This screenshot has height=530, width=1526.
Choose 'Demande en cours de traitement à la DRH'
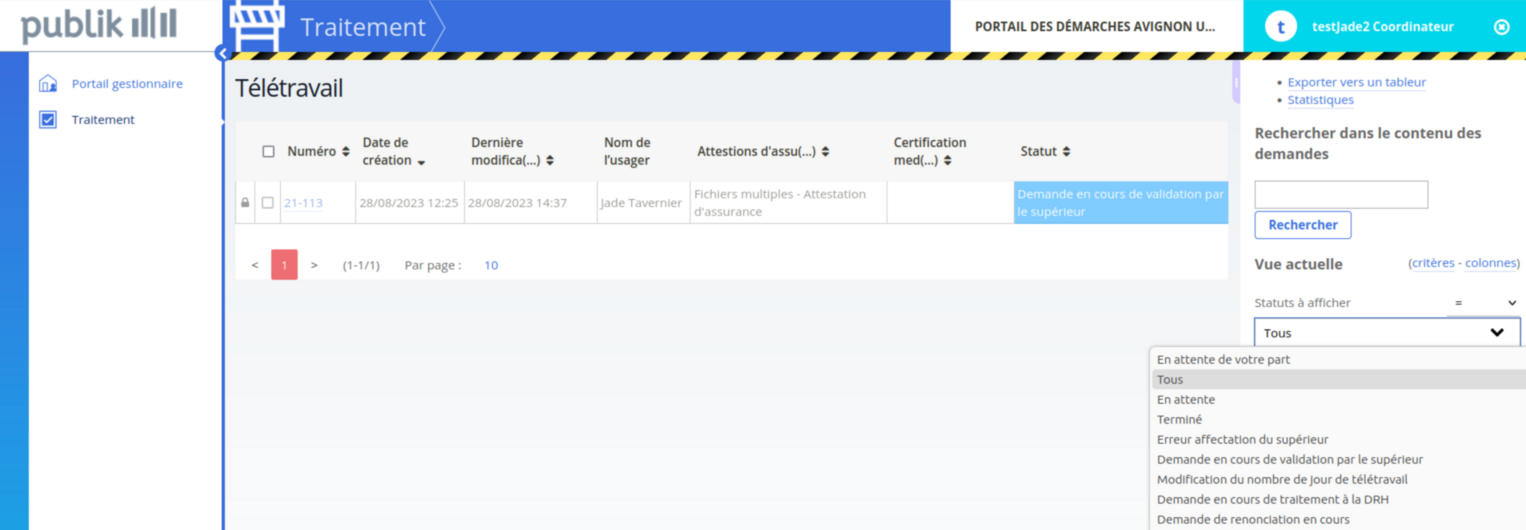[1338, 499]
